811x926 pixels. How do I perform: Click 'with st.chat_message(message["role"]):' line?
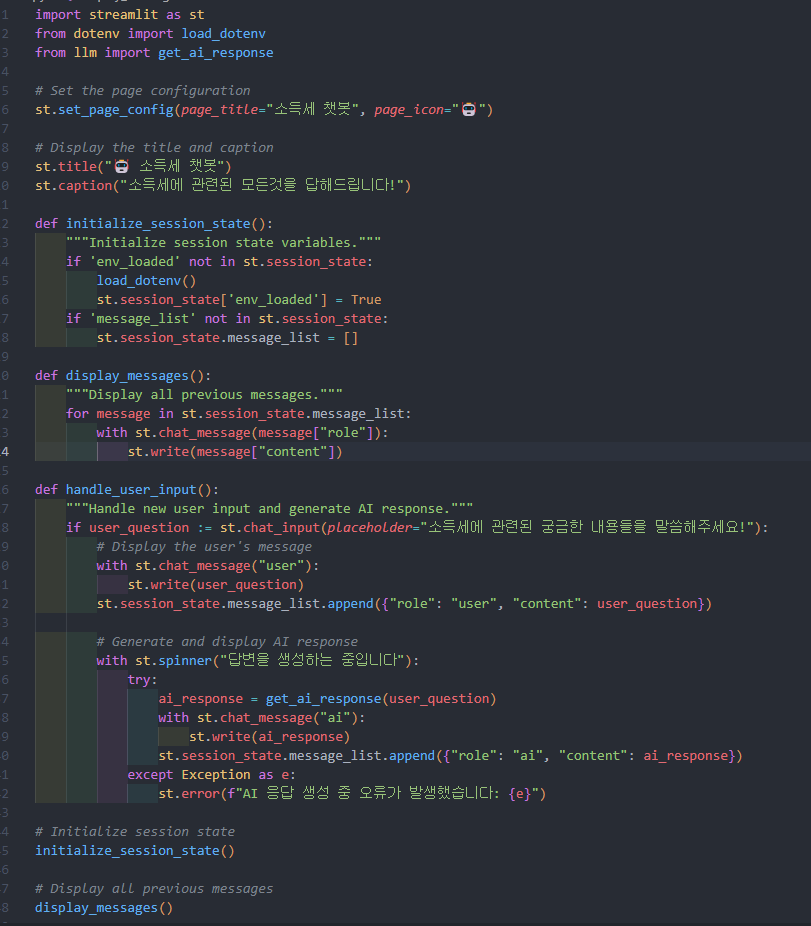[242, 432]
